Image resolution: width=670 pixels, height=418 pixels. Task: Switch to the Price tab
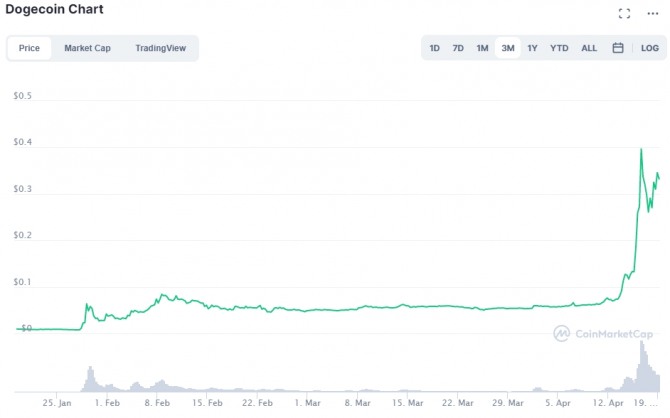[29, 48]
